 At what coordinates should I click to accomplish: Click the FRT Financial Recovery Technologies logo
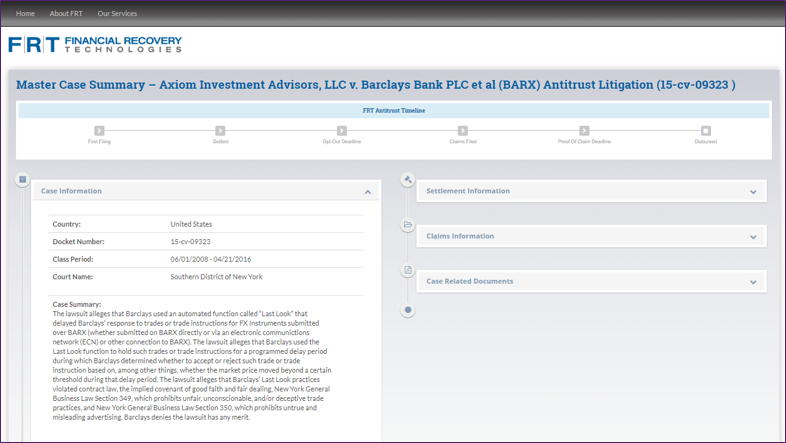[95, 44]
